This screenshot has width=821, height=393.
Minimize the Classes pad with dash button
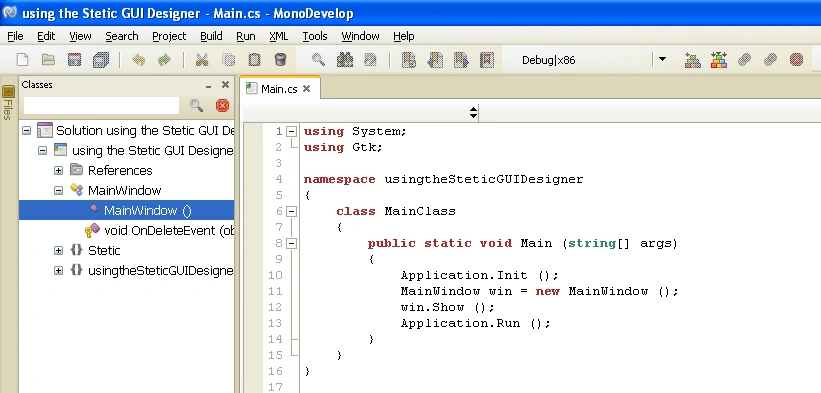point(208,85)
